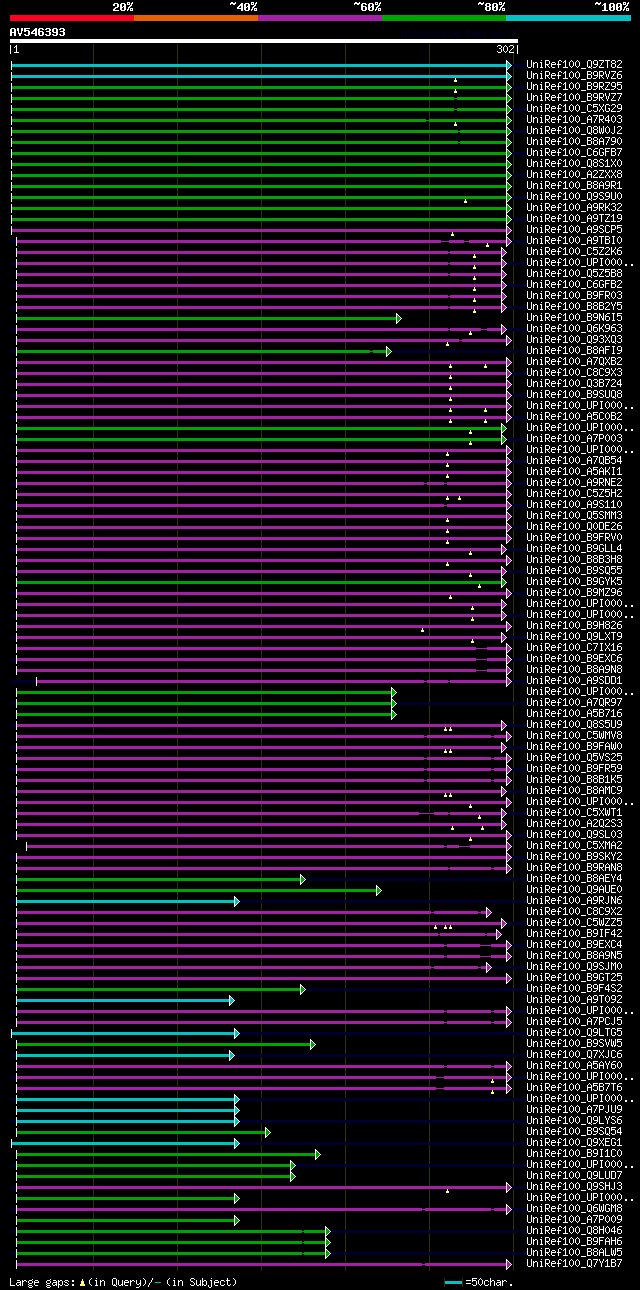
Task: Select label UniRef100_B9MZ96
Action: pyautogui.click(x=574, y=592)
